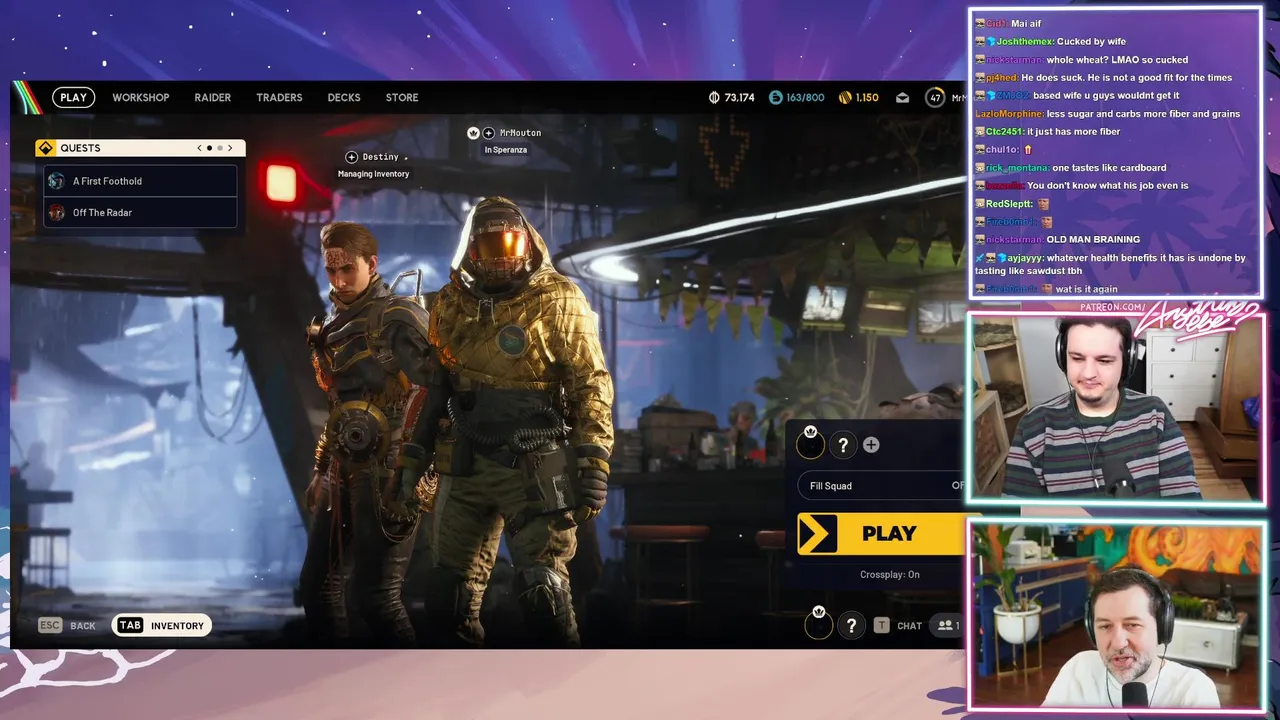Image resolution: width=1280 pixels, height=720 pixels.
Task: Select the first quests page dot
Action: (x=209, y=148)
